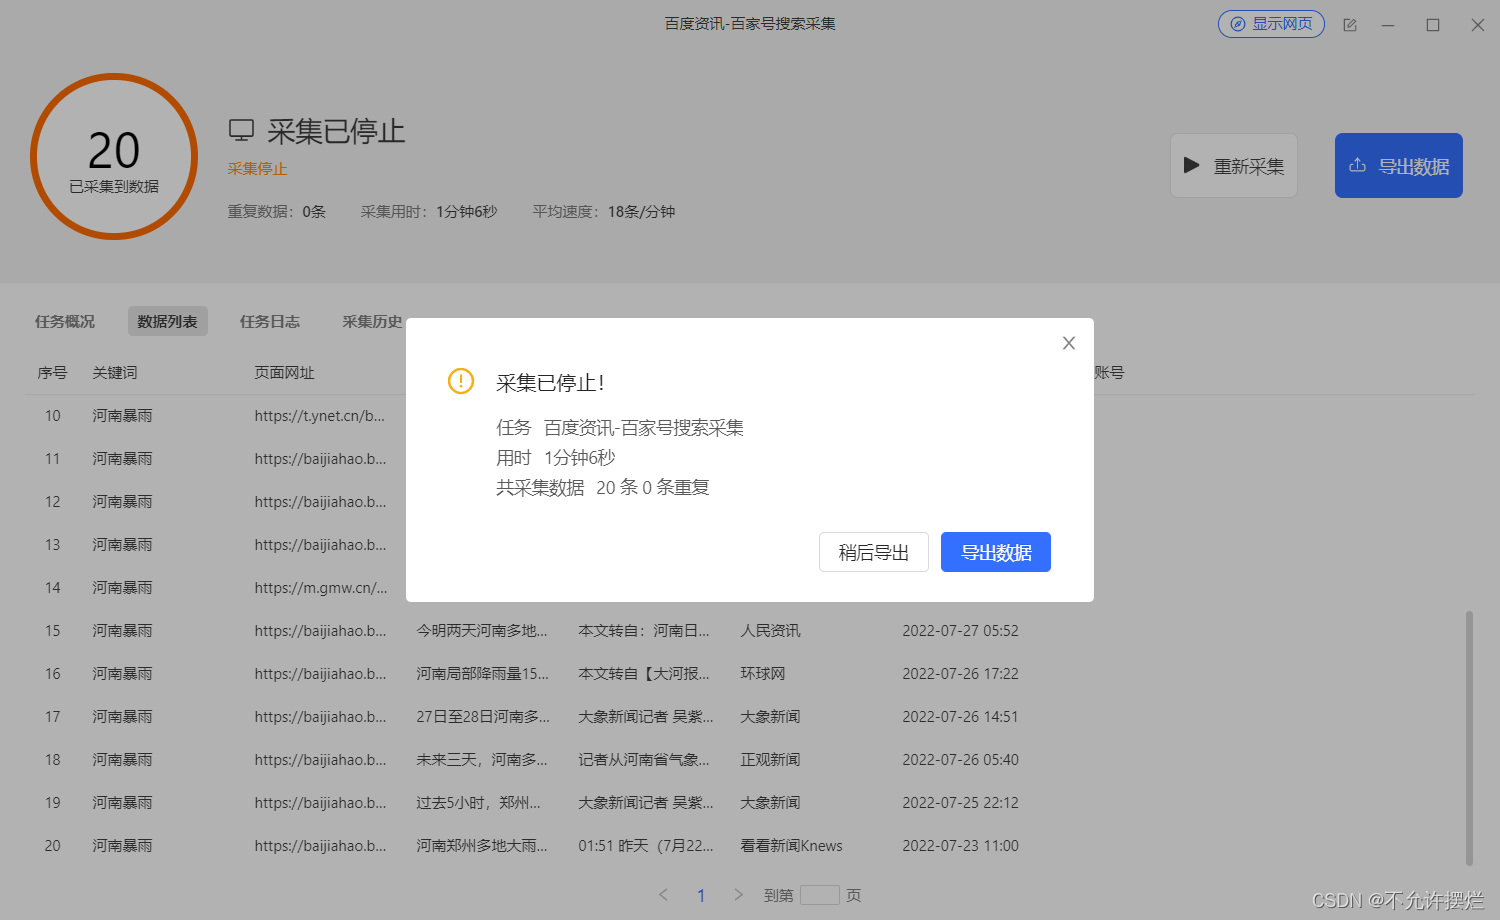Select the 数据列表 tab
Screen dimensions: 1500x920
tap(168, 321)
